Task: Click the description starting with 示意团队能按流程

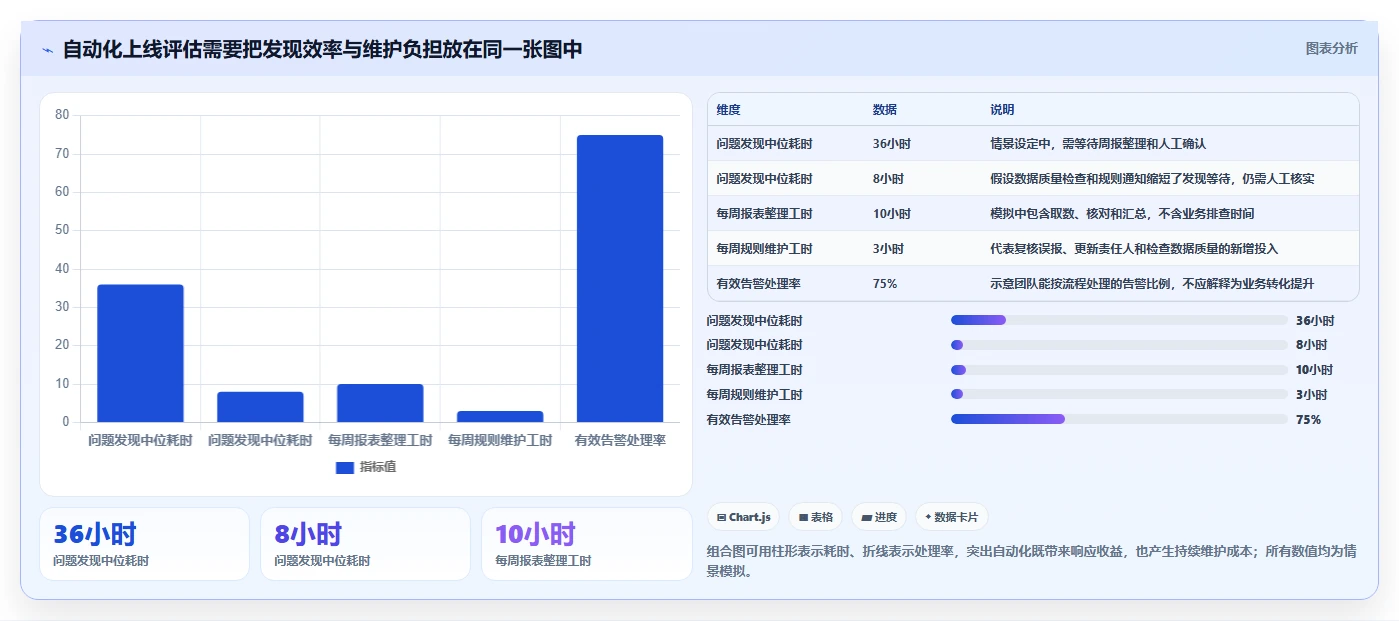Action: 1152,284
